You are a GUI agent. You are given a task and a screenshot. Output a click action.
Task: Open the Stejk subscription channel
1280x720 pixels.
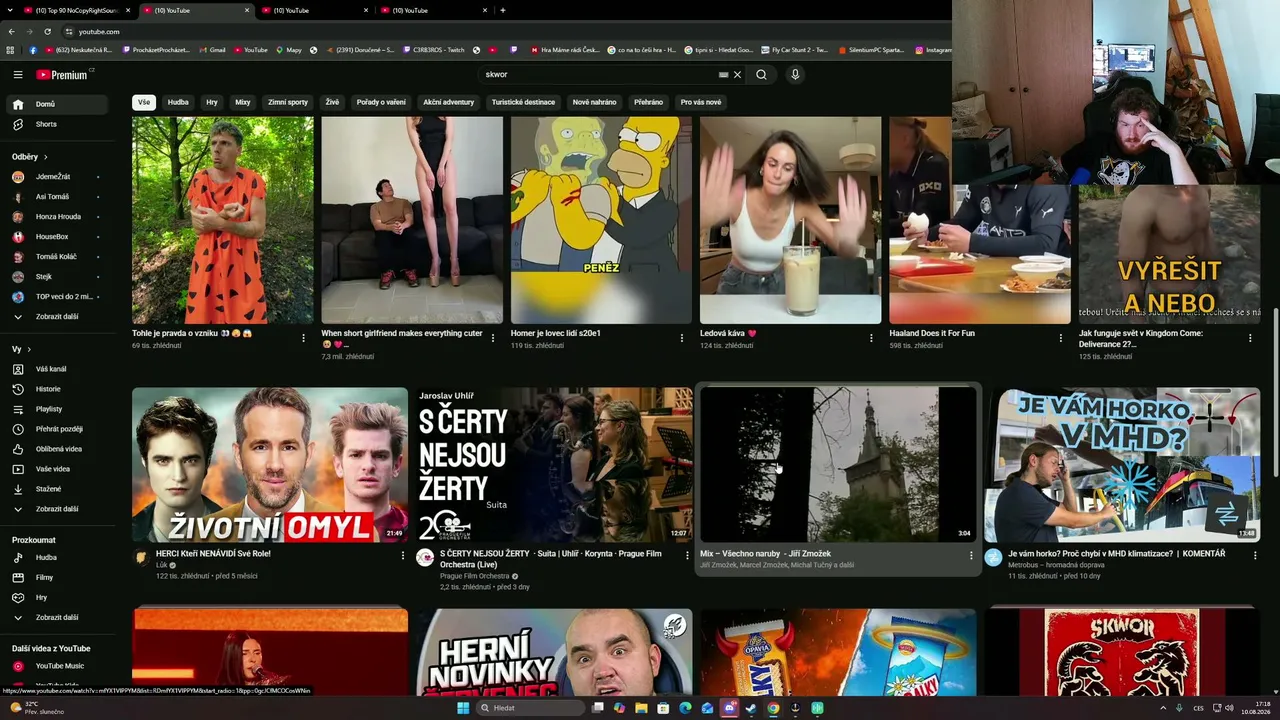[58, 277]
